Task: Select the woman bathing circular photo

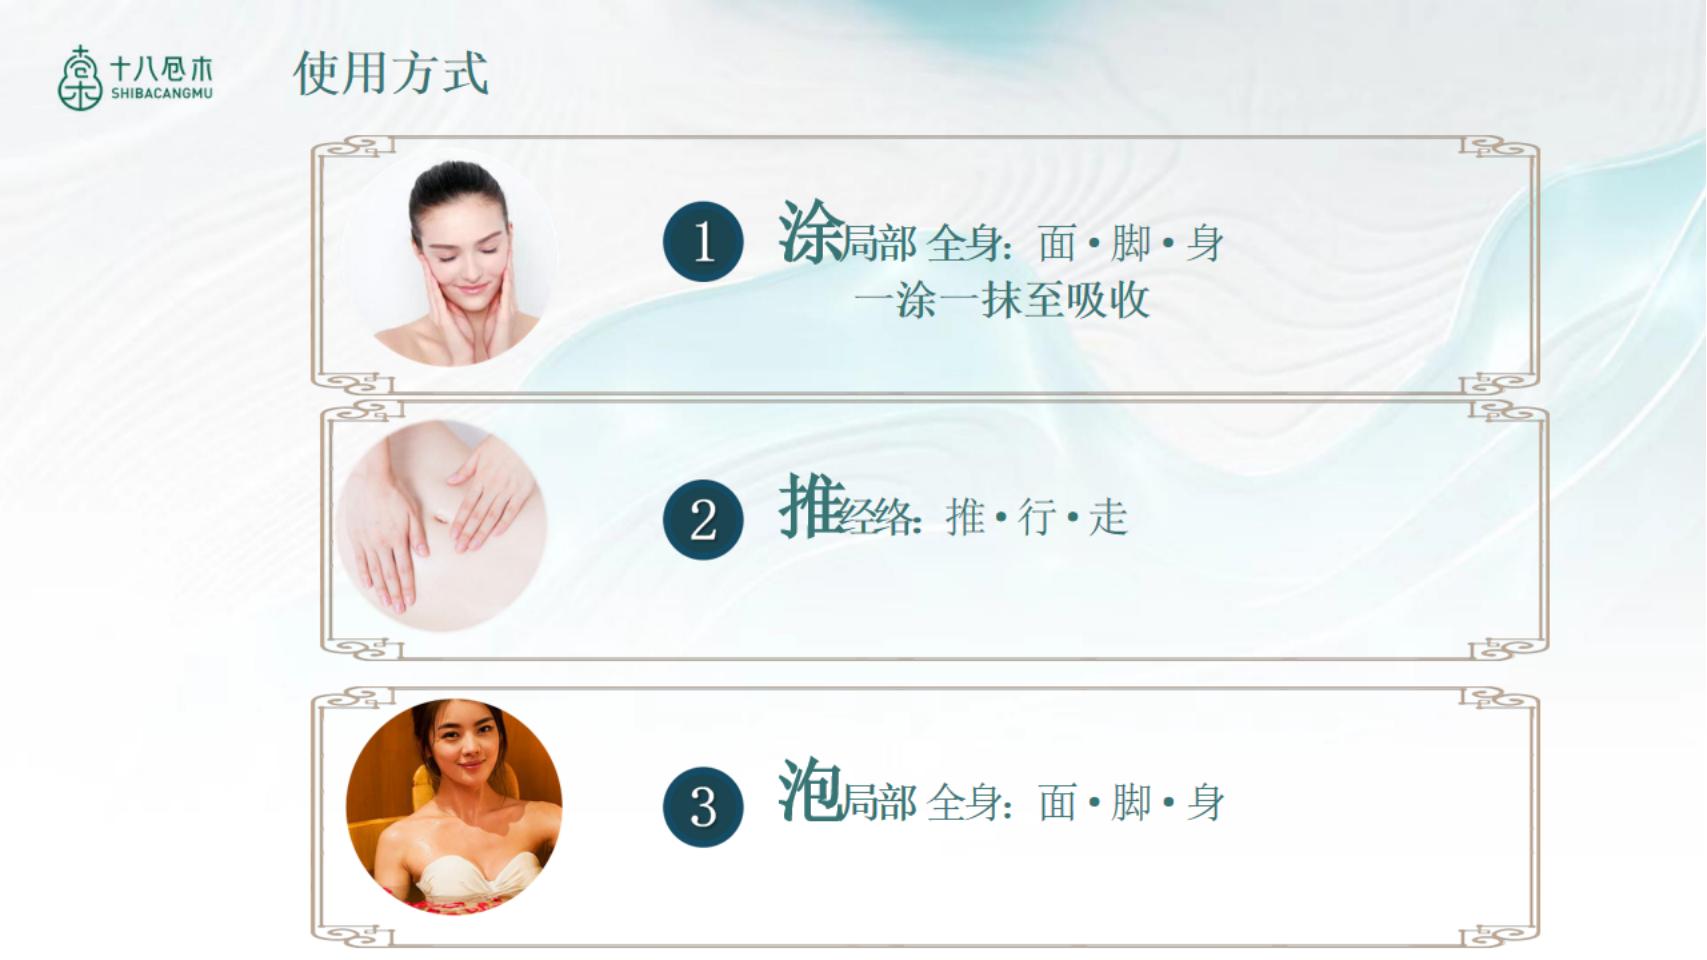Action: point(454,806)
